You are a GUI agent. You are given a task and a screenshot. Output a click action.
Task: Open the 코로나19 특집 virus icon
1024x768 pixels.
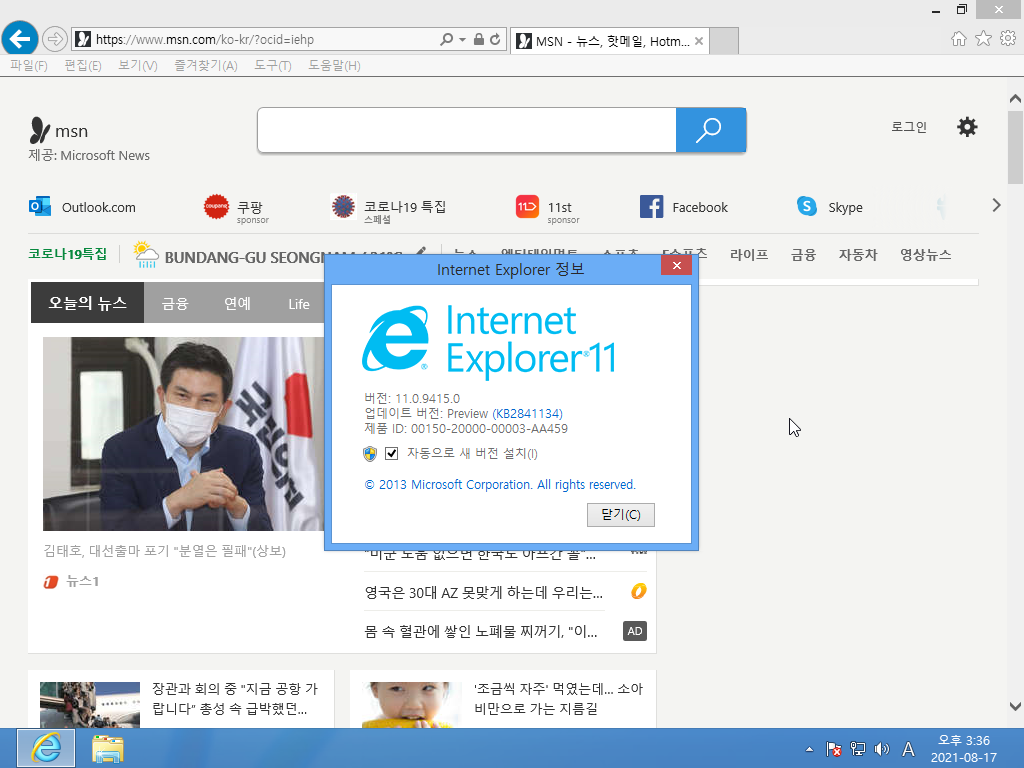point(343,206)
